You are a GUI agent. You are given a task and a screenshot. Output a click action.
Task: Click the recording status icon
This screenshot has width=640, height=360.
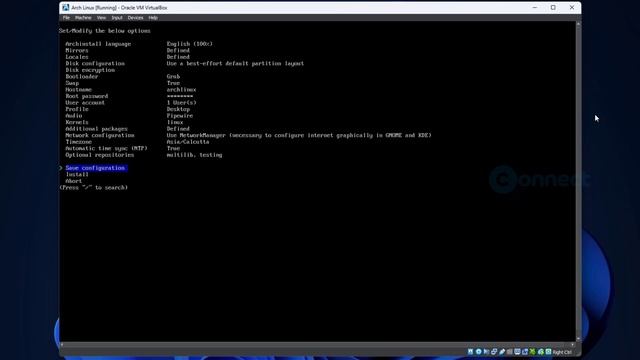(525, 351)
